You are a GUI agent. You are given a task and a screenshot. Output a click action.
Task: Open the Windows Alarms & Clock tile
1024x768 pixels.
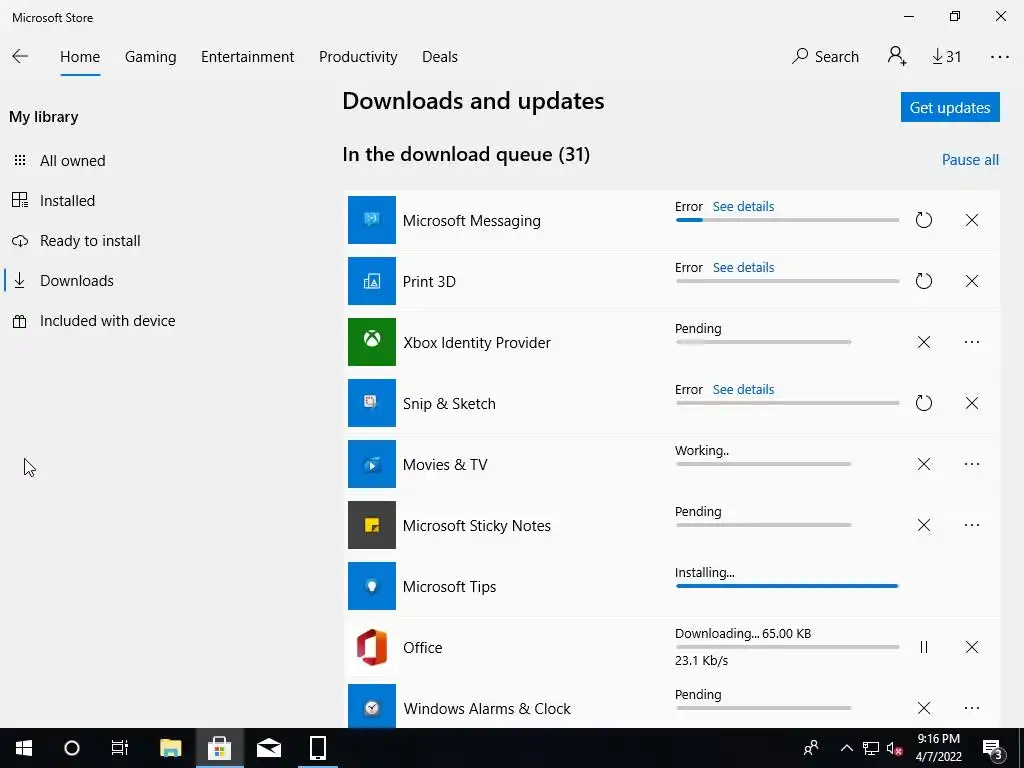[x=372, y=706]
